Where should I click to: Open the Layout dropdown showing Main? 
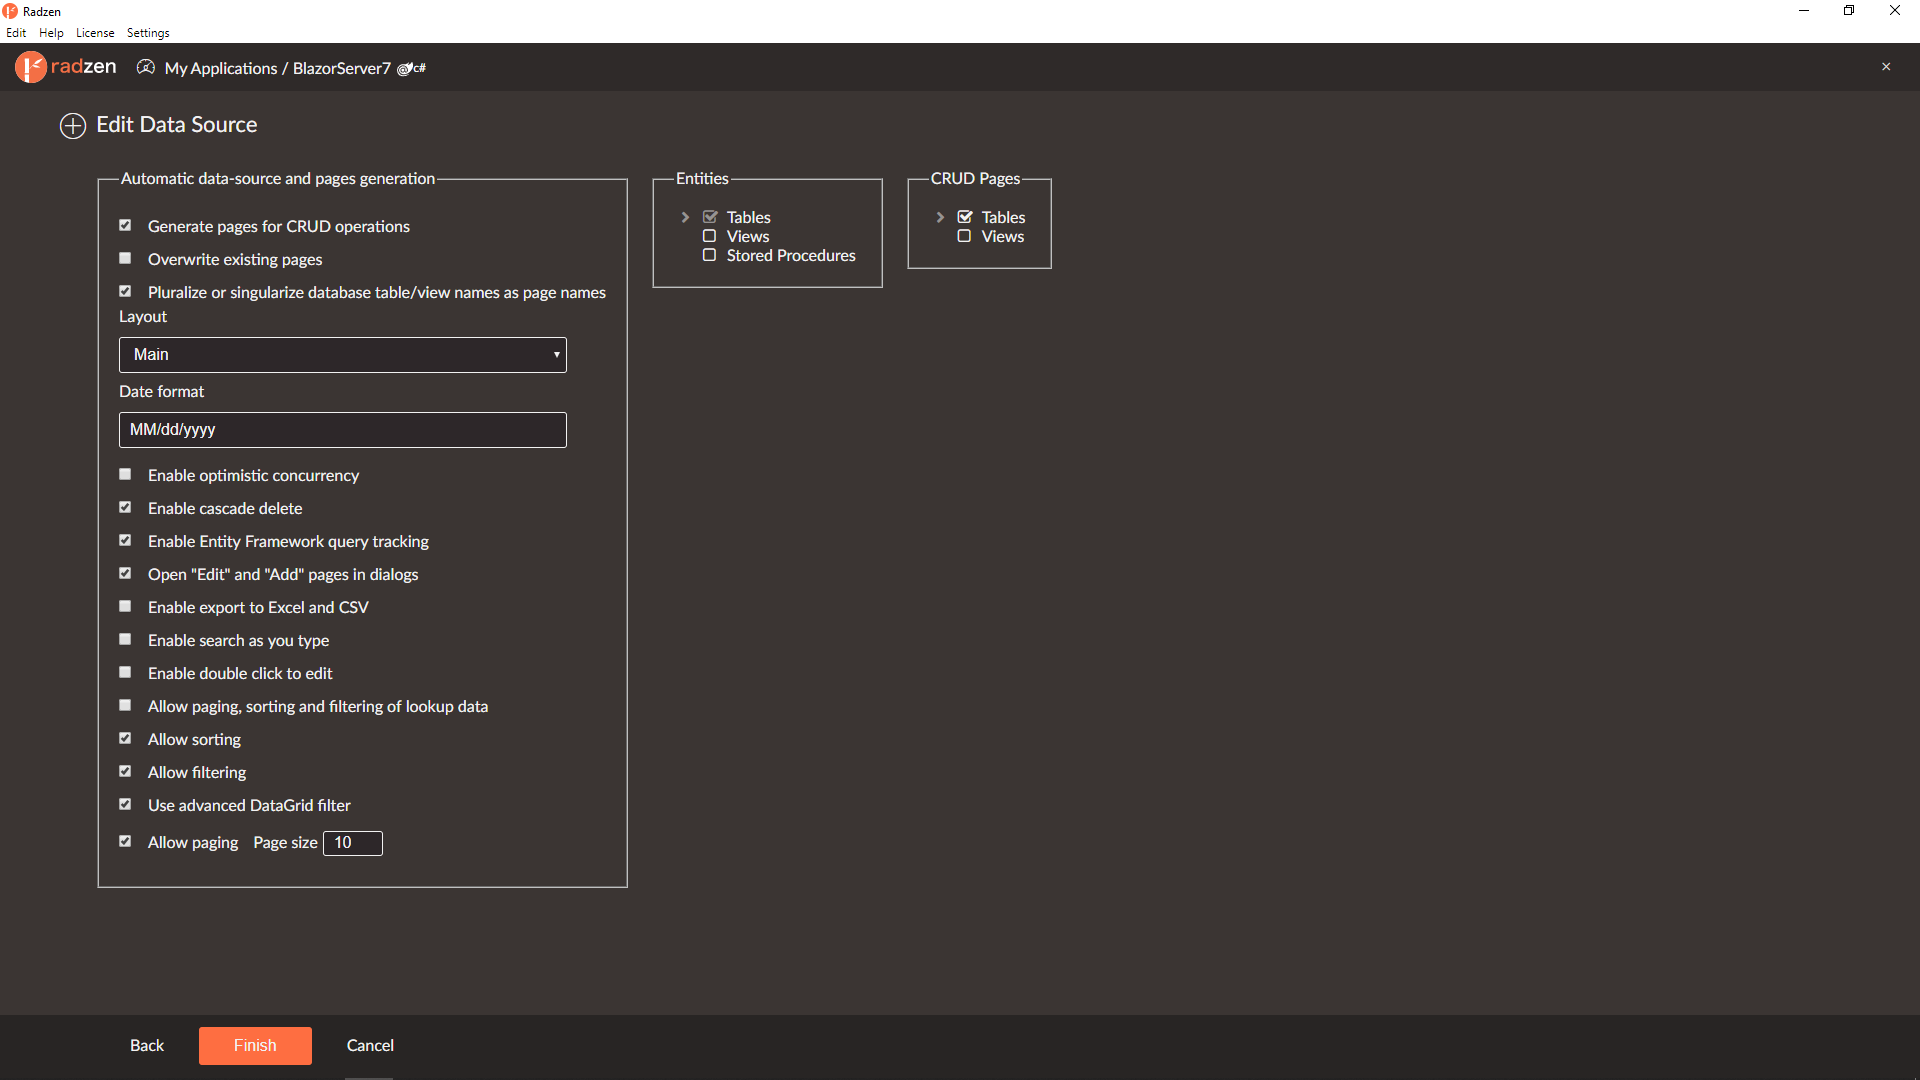tap(343, 355)
